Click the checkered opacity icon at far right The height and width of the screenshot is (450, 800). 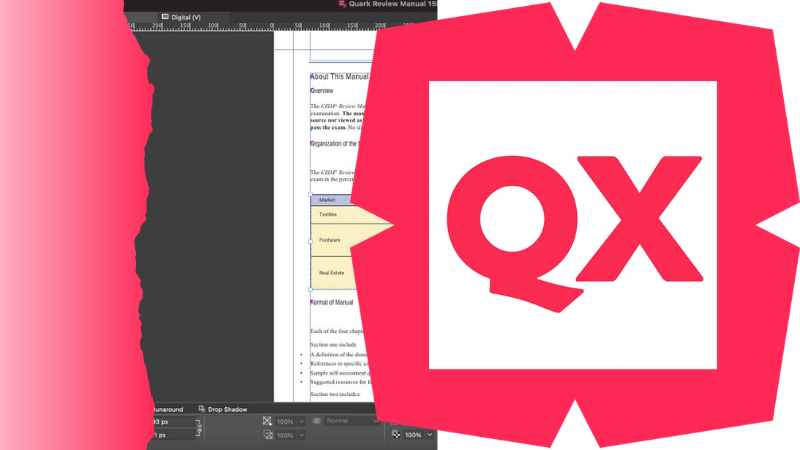coord(396,434)
